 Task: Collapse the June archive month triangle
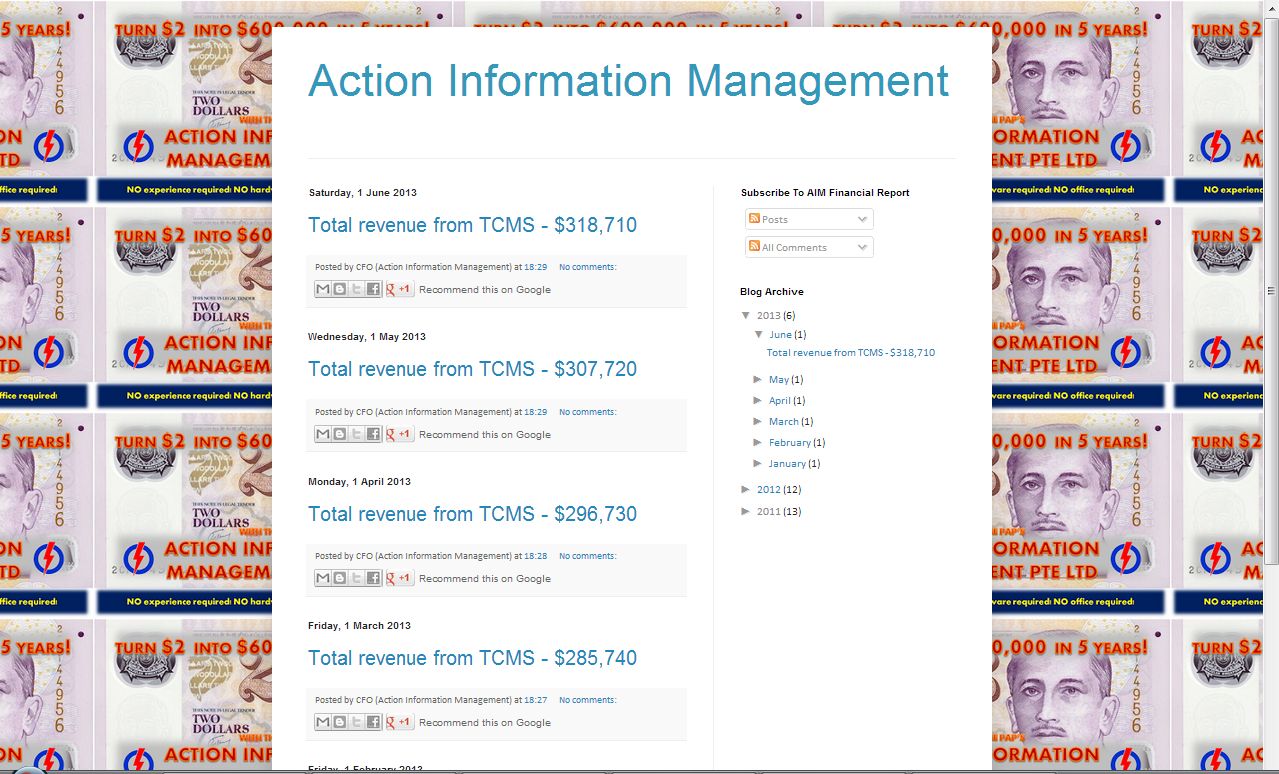pyautogui.click(x=759, y=335)
